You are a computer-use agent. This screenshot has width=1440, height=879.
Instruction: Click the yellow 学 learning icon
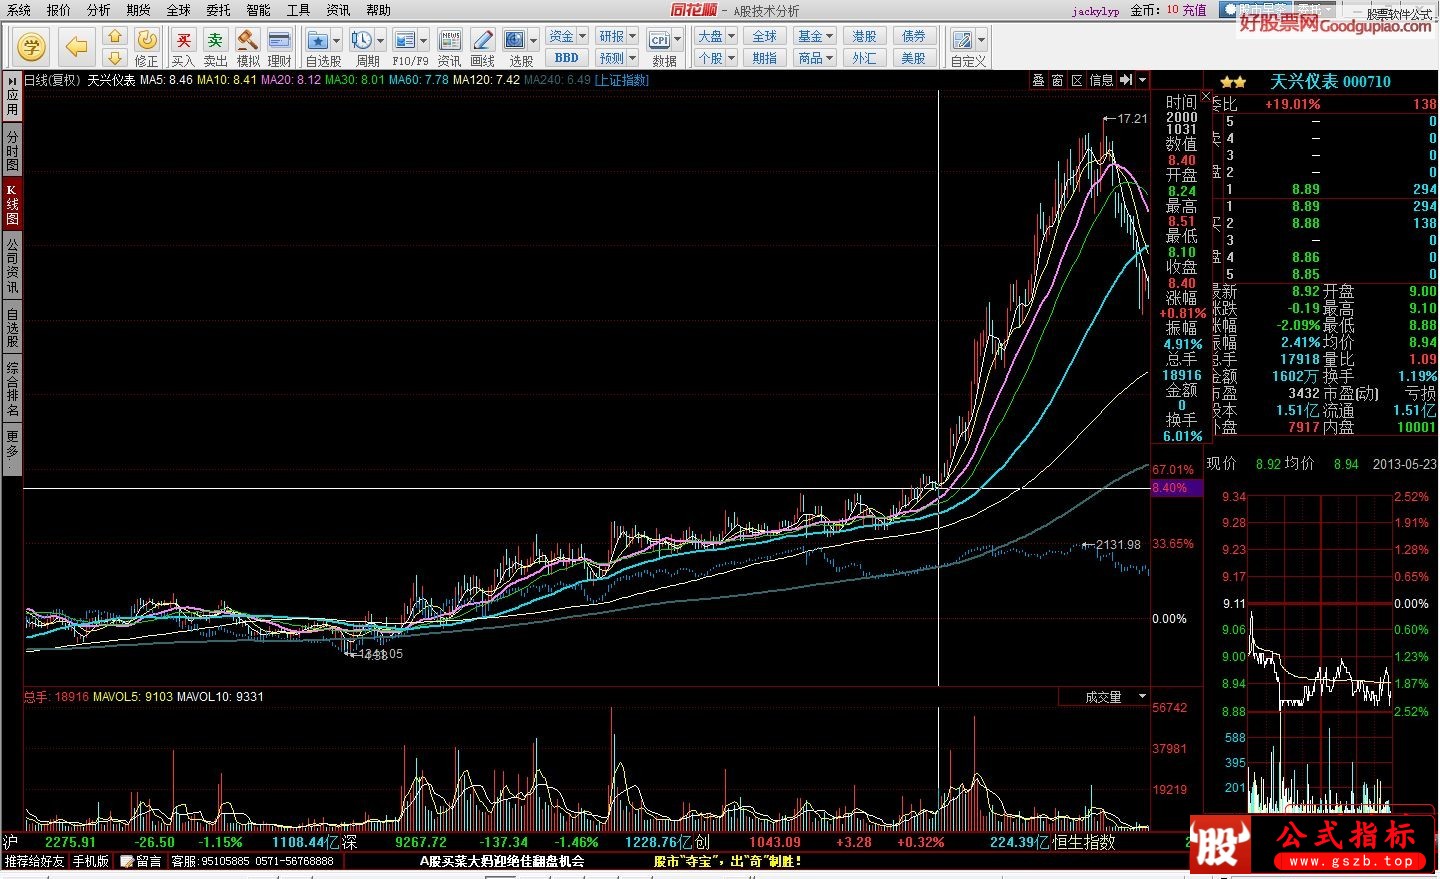point(32,45)
